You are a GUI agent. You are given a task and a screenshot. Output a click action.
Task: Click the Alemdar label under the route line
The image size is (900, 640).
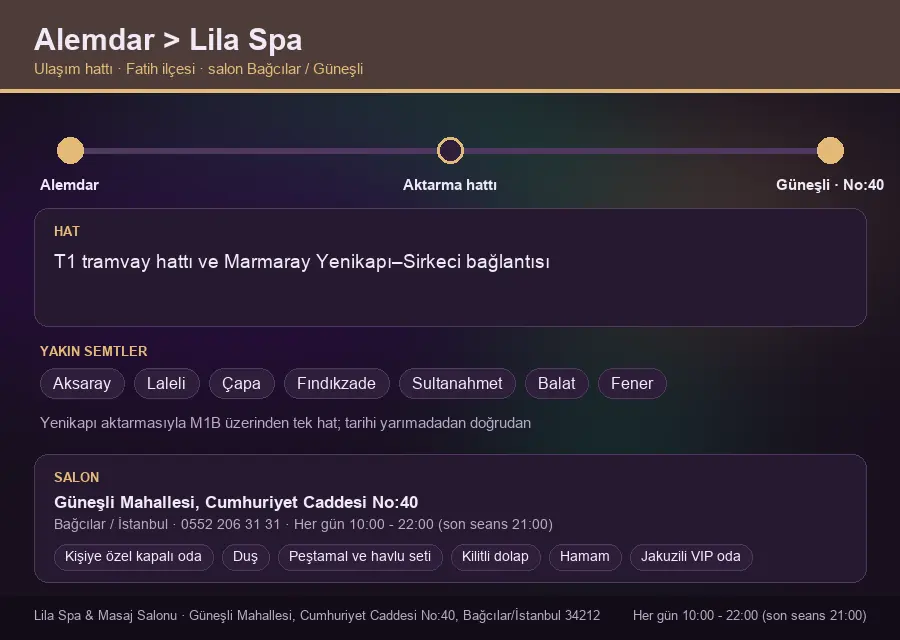tap(69, 185)
